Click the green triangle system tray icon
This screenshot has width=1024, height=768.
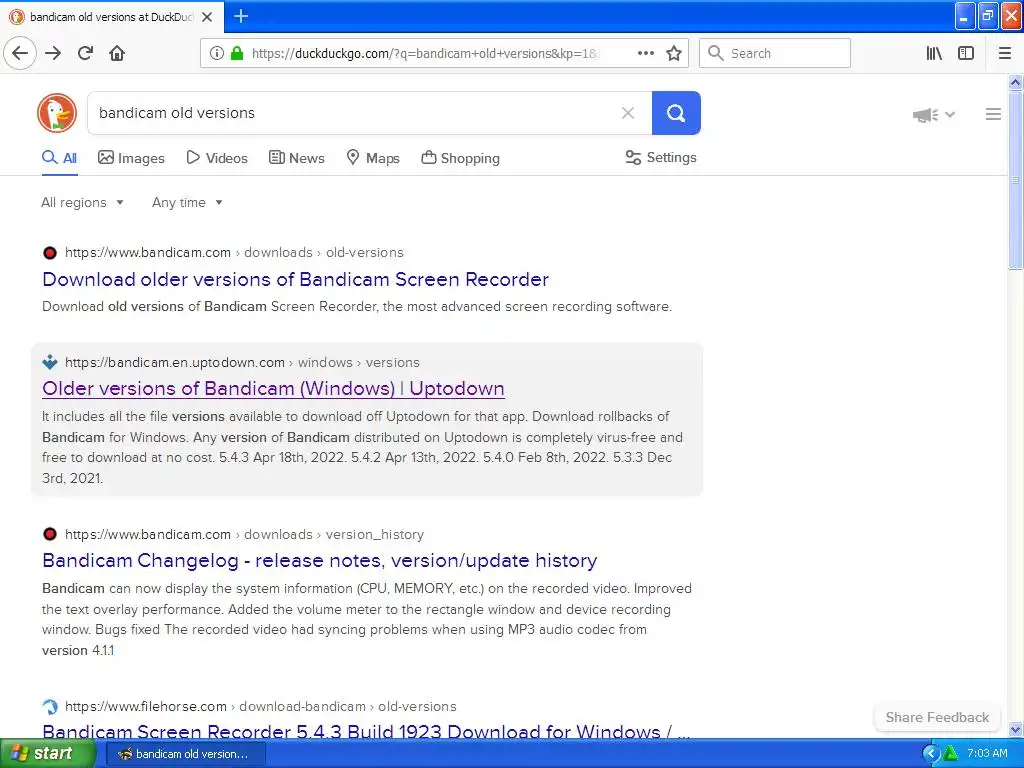(x=951, y=753)
